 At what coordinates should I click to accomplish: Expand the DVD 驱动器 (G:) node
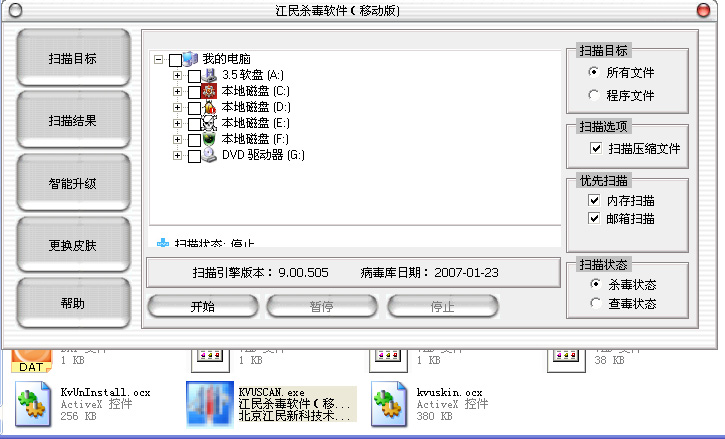(x=177, y=155)
